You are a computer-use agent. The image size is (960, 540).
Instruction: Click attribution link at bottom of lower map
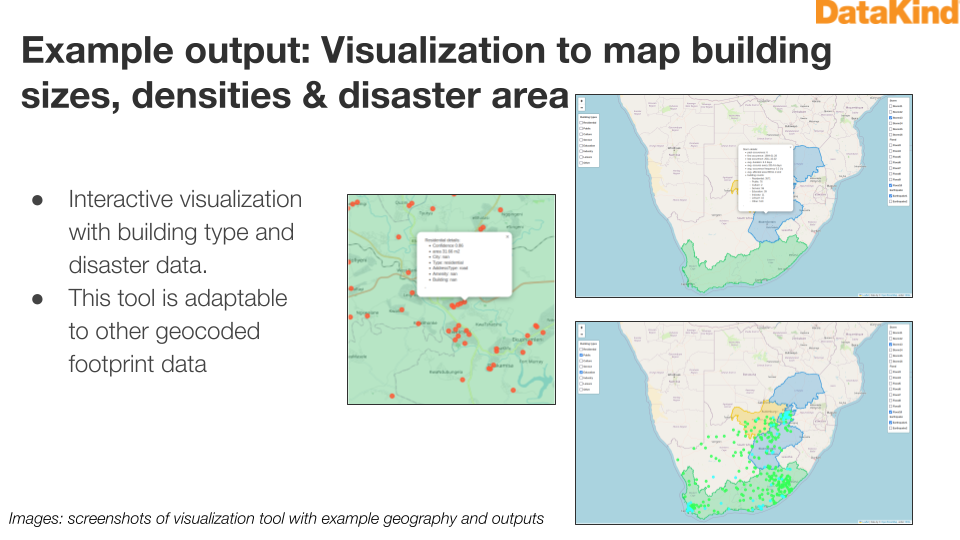tap(885, 522)
